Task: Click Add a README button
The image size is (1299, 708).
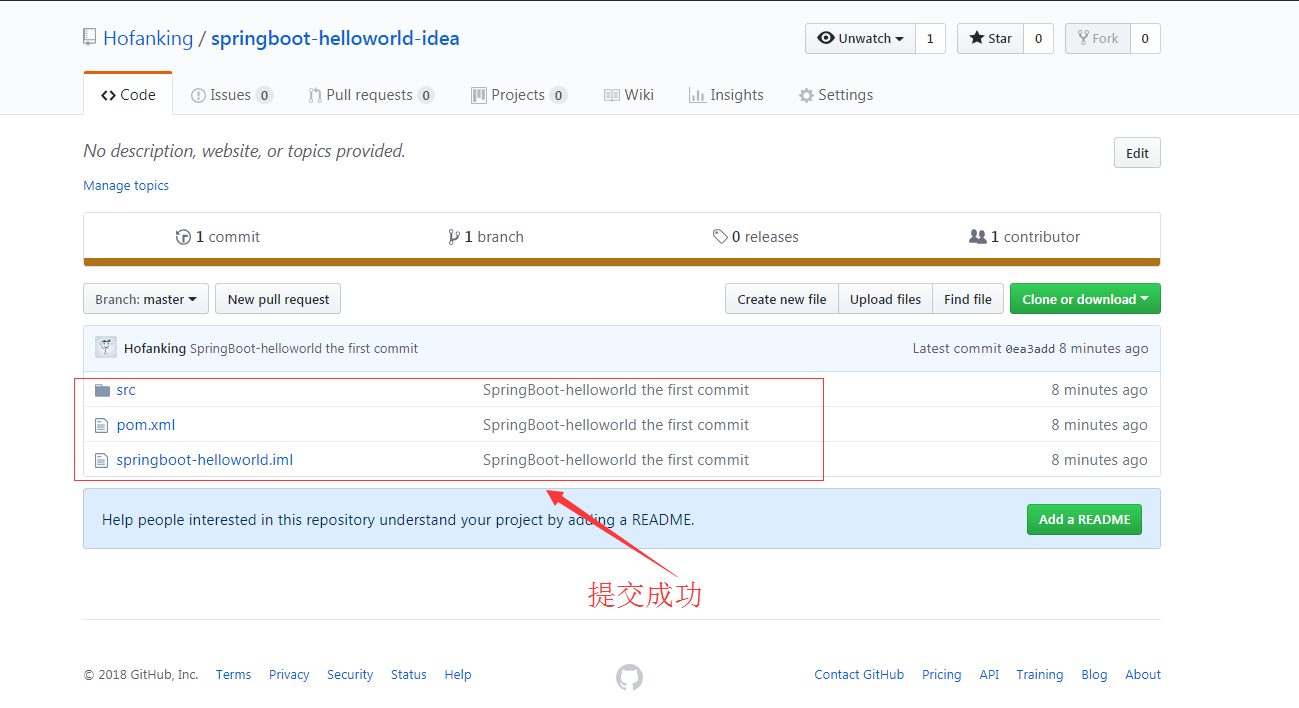Action: click(1084, 519)
